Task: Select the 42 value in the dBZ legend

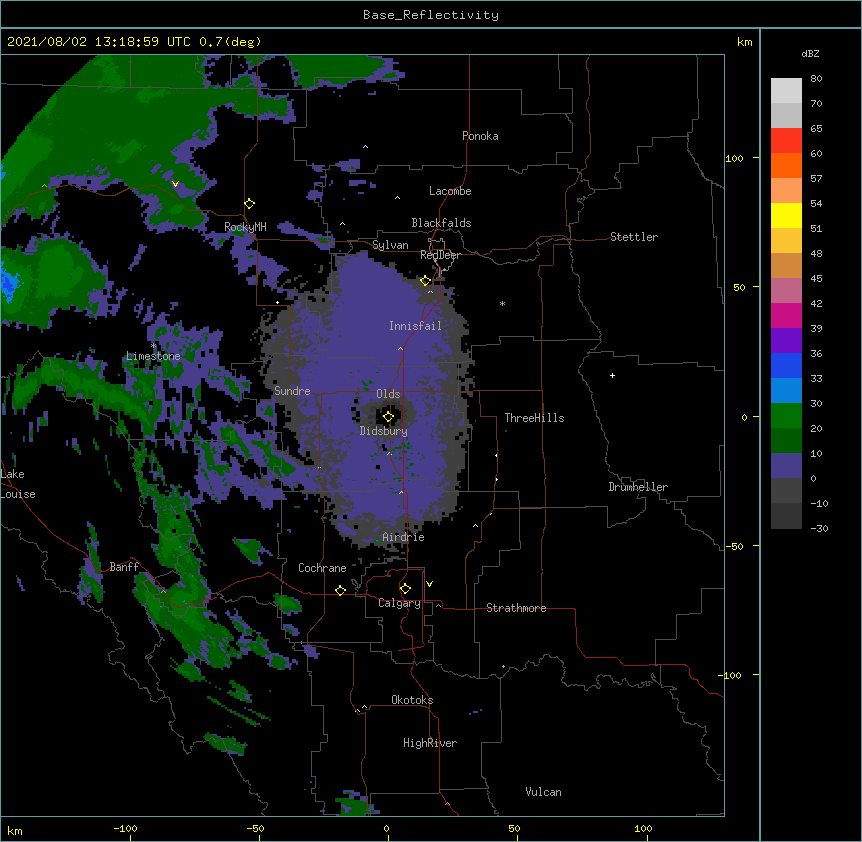Action: (816, 303)
